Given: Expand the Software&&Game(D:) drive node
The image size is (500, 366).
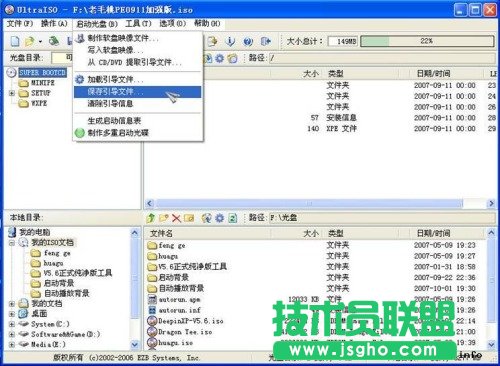Looking at the screenshot, I should click(12, 334).
